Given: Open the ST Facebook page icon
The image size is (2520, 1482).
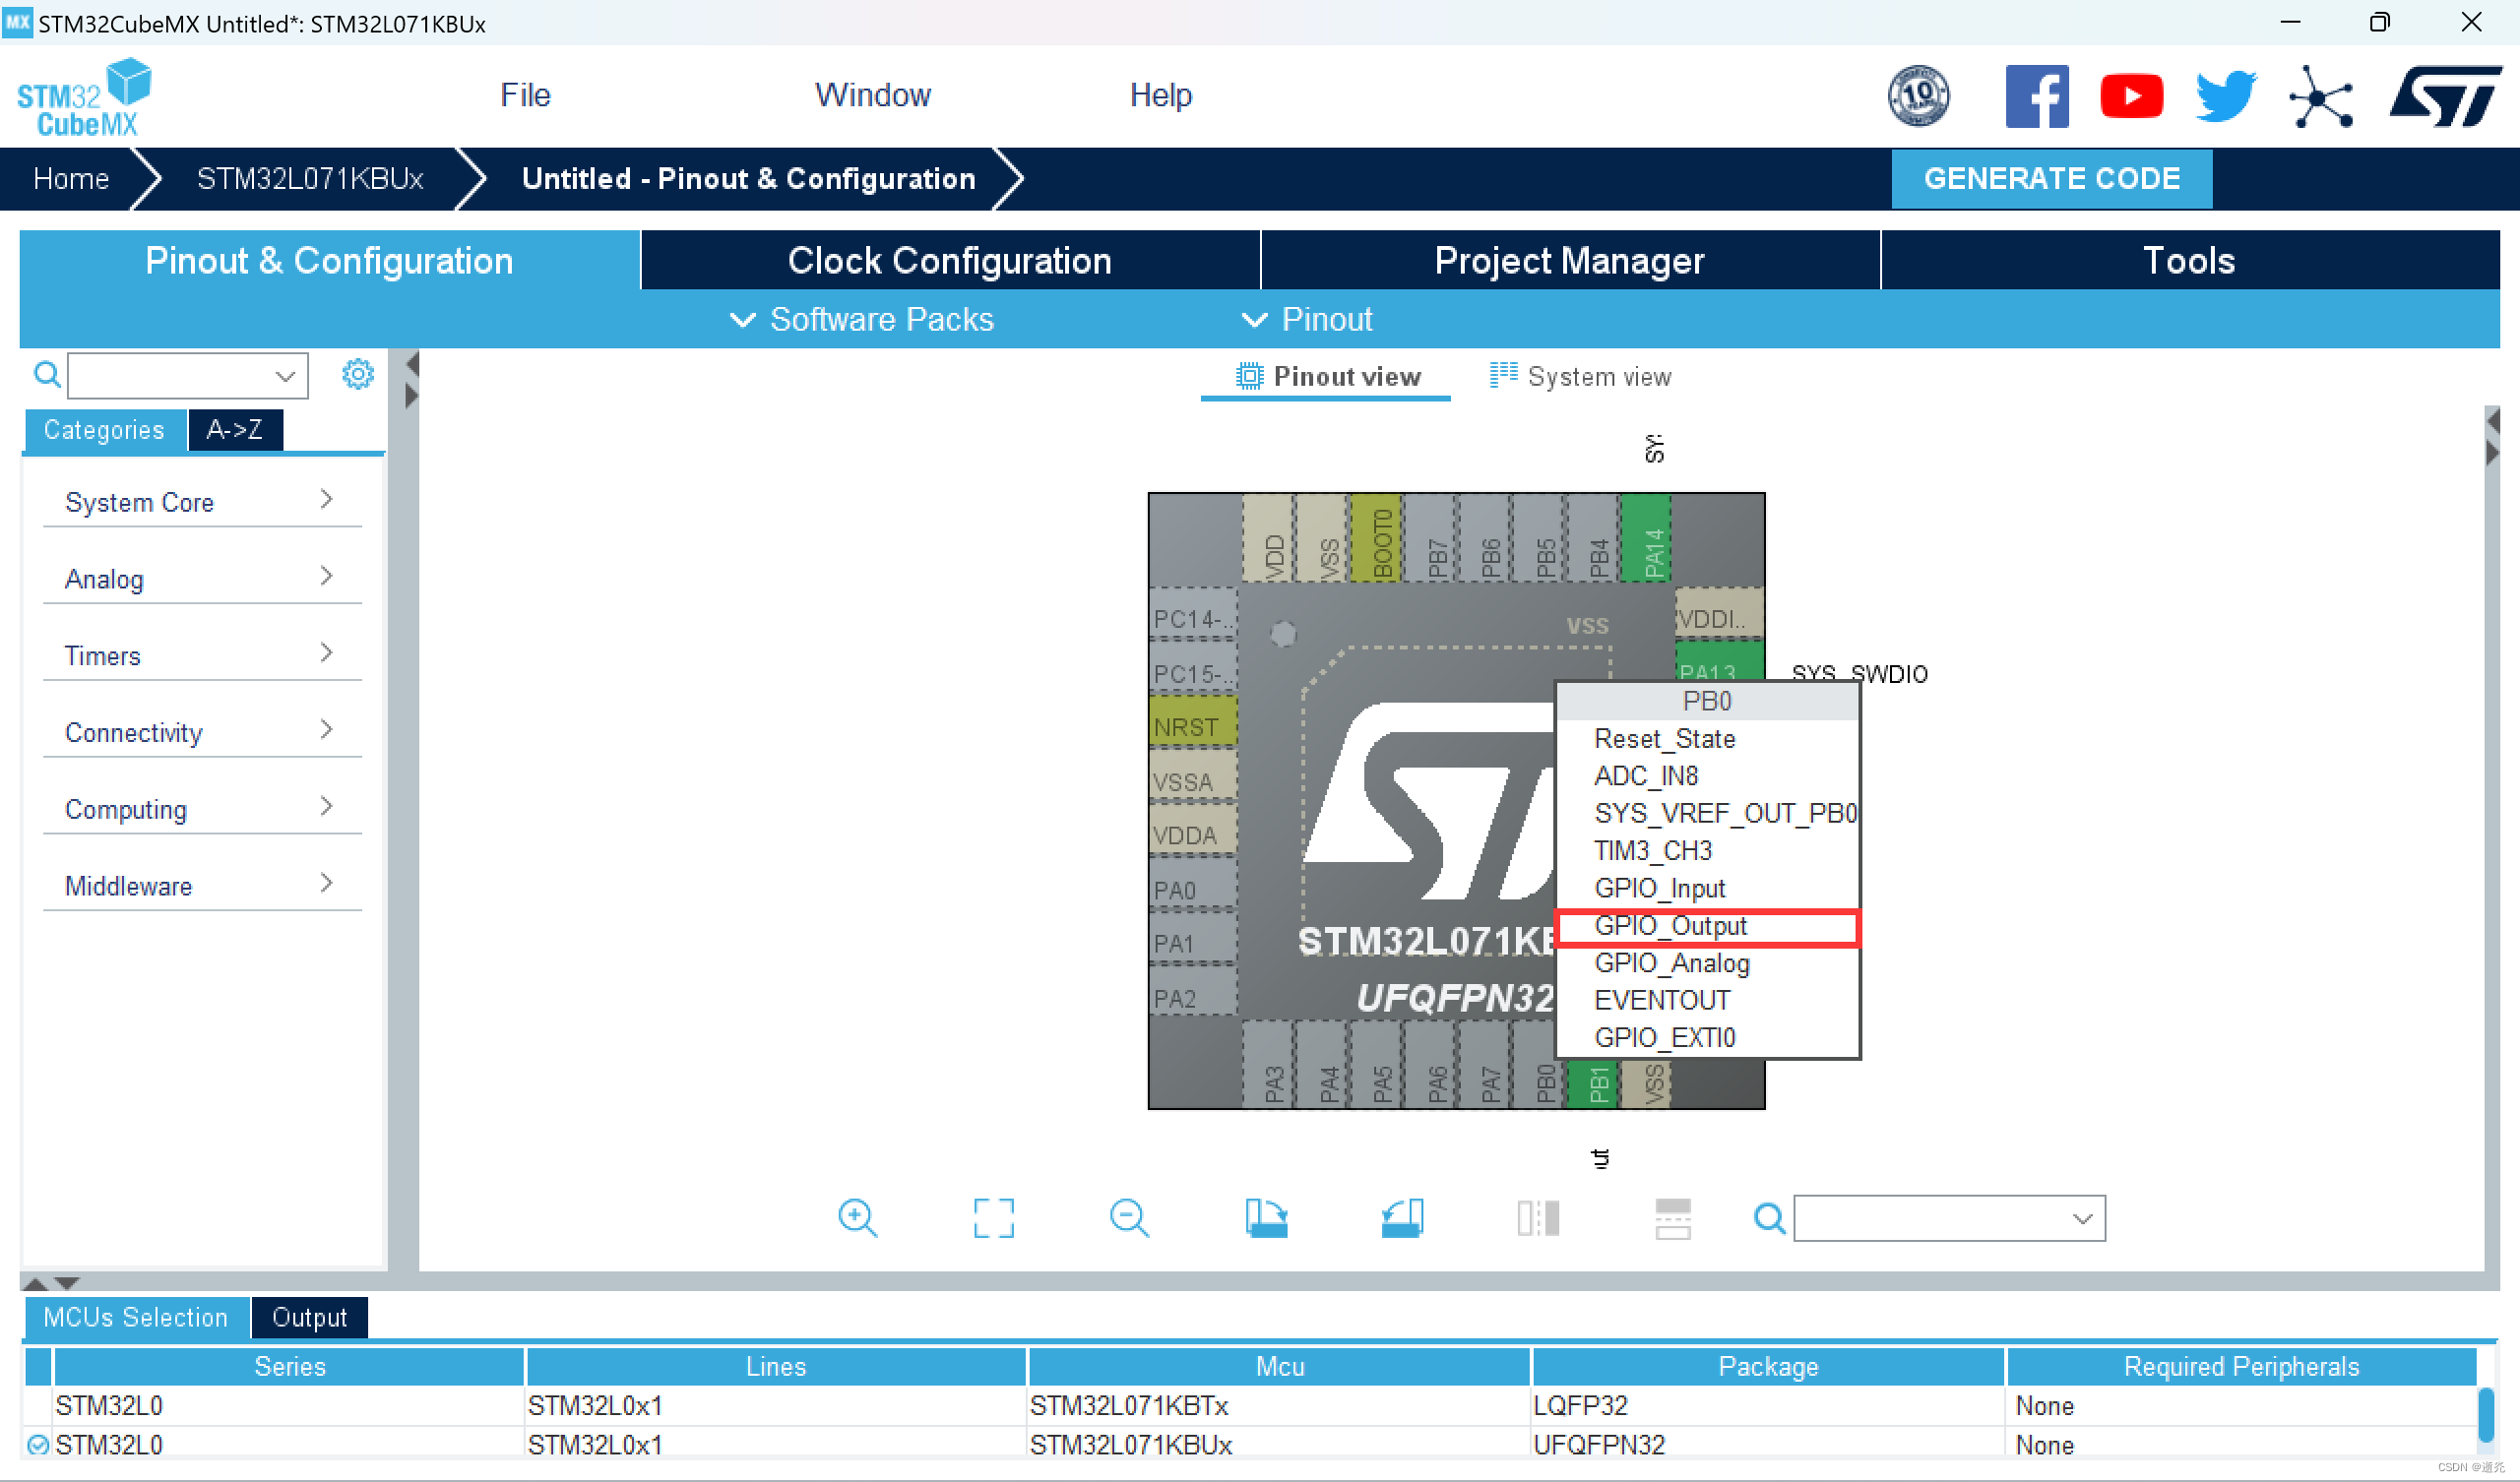Looking at the screenshot, I should (x=2036, y=96).
